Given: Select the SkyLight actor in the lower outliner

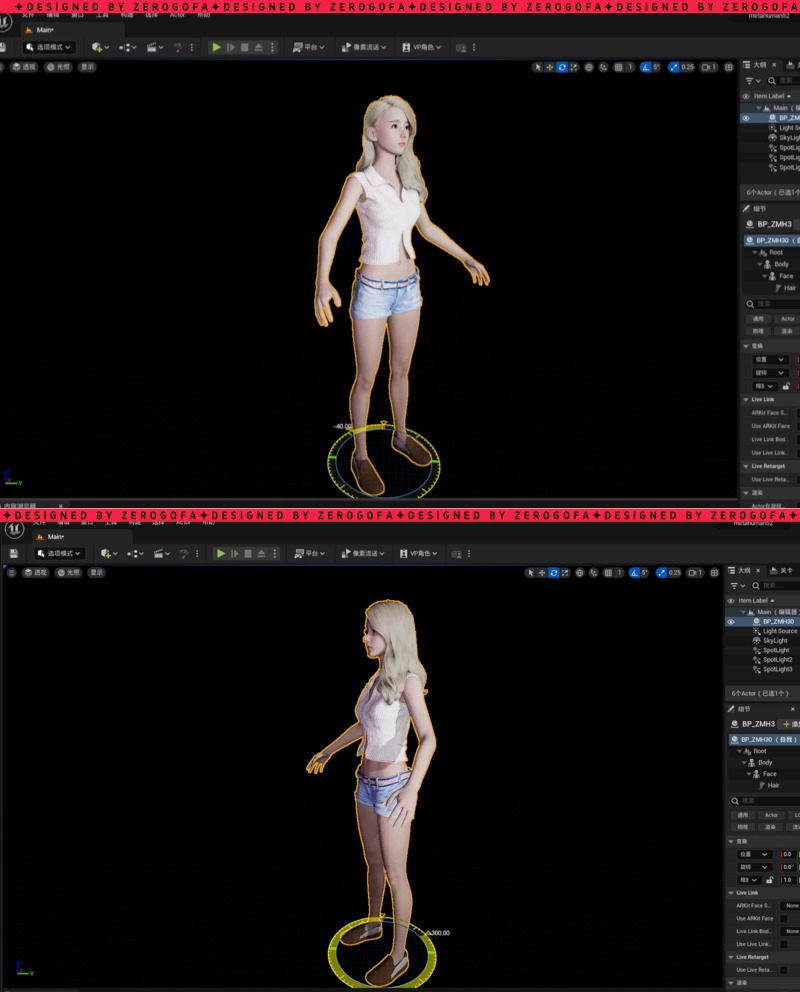Looking at the screenshot, I should coord(775,641).
